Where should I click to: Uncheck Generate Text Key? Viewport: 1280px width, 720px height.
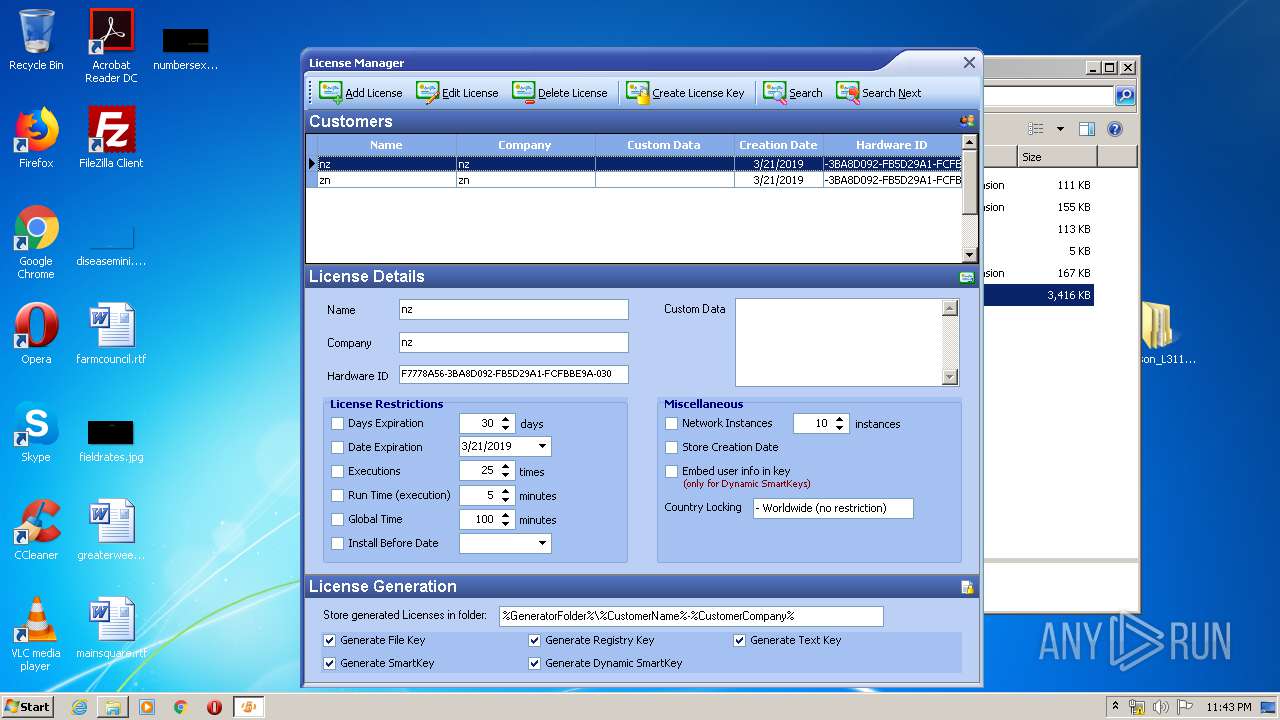[x=740, y=641]
